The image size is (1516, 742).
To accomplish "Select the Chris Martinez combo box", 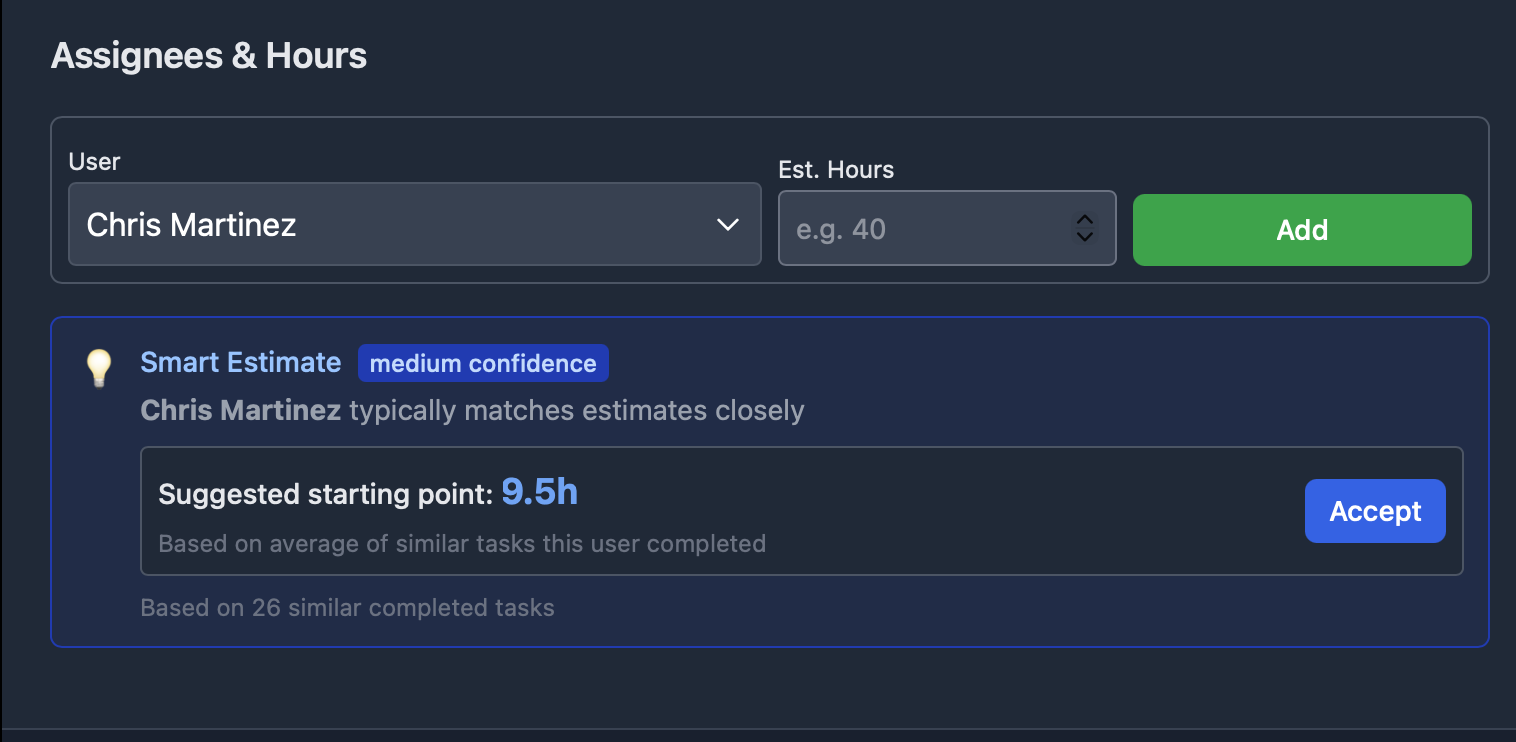I will (x=414, y=224).
